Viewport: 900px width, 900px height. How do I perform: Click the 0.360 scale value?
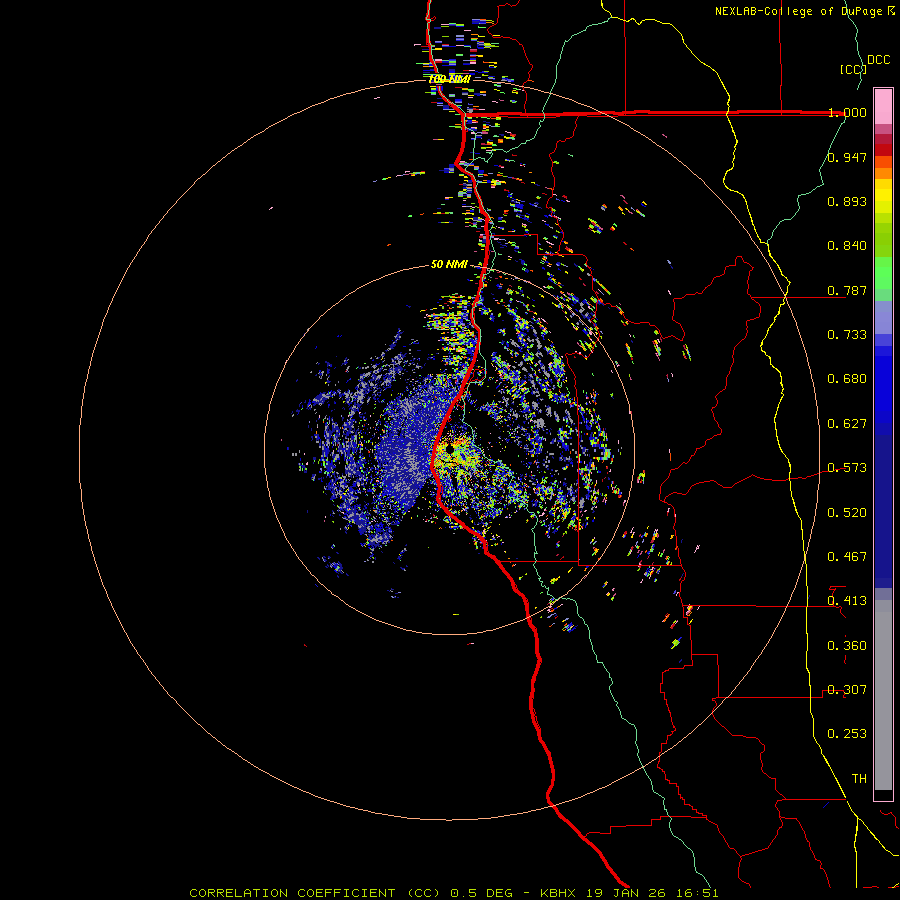[847, 646]
